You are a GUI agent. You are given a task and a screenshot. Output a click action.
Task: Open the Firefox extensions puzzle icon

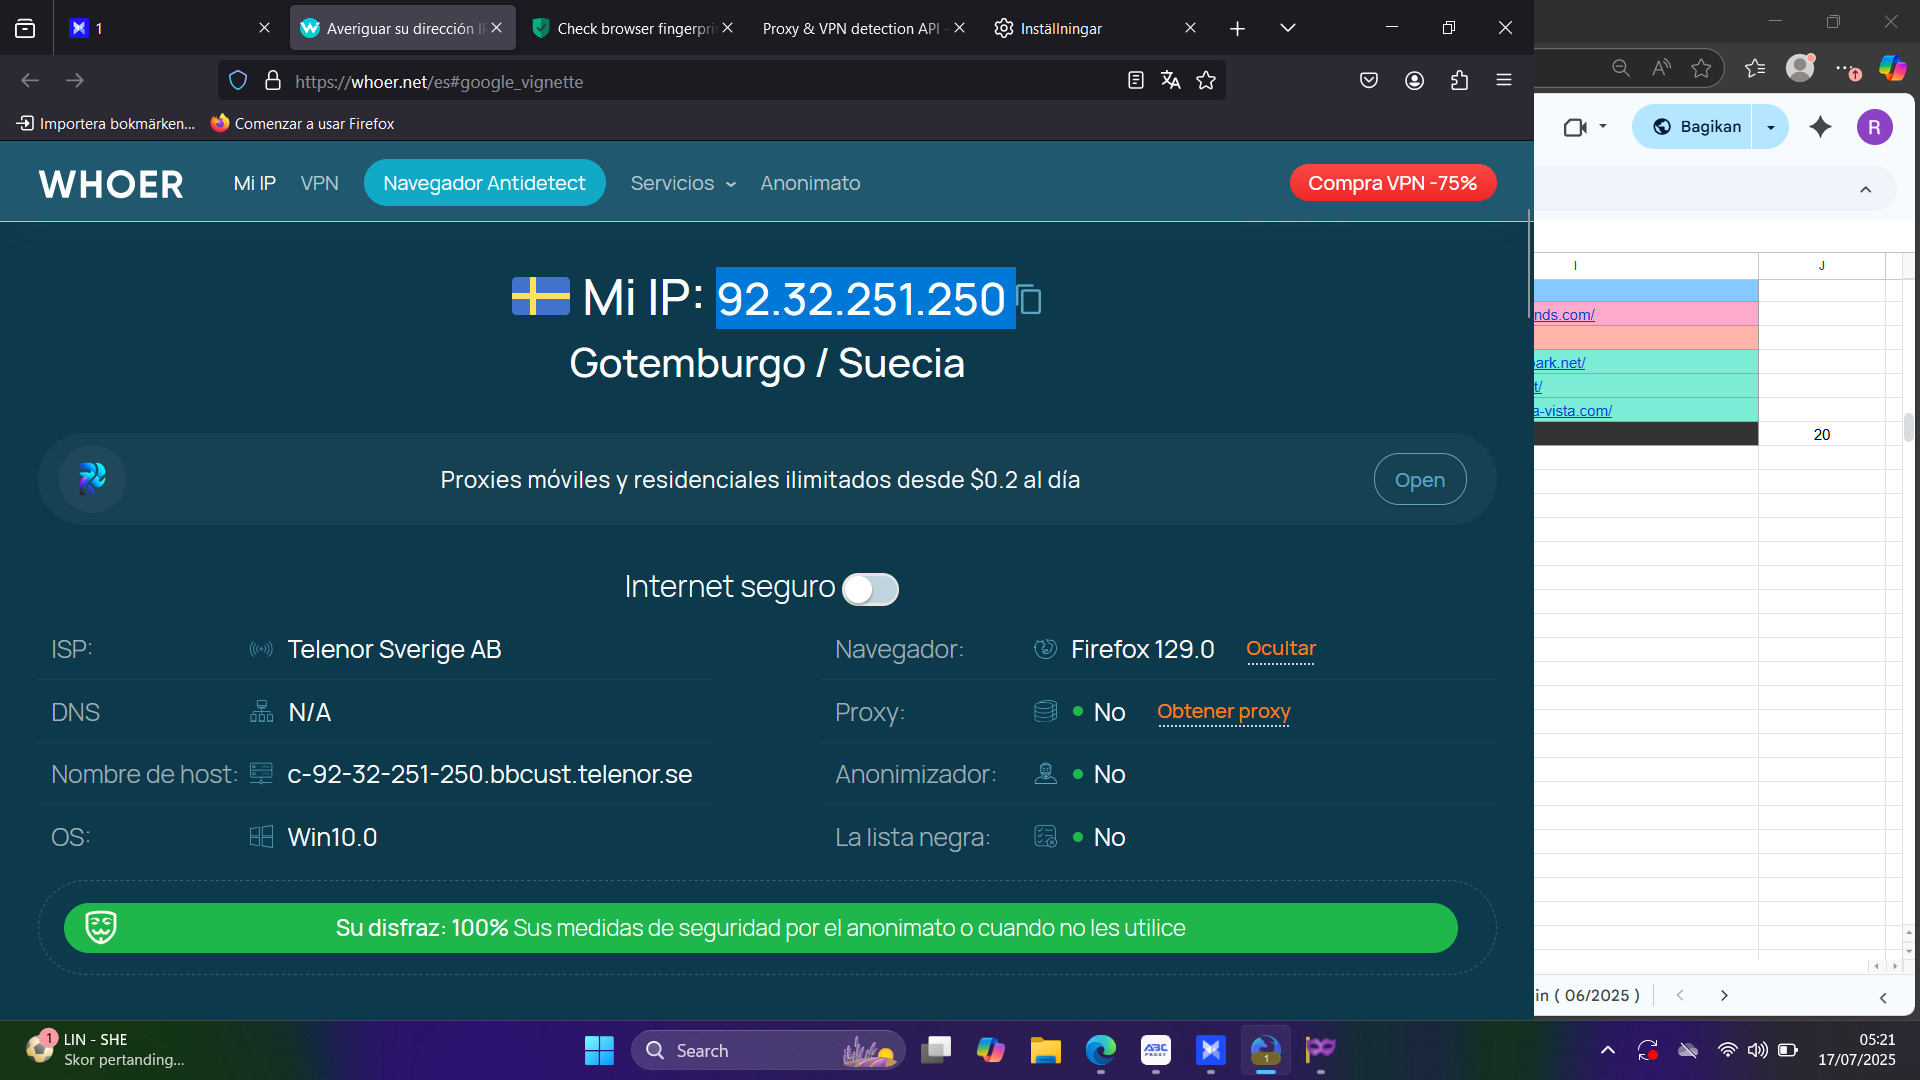pyautogui.click(x=1459, y=81)
